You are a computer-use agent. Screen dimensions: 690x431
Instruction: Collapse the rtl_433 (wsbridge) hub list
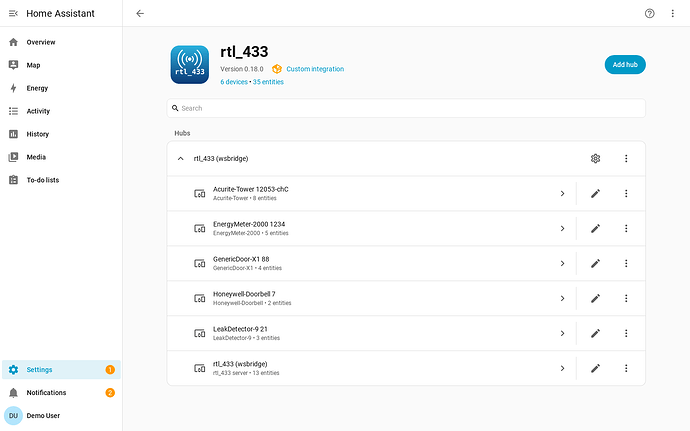click(180, 158)
